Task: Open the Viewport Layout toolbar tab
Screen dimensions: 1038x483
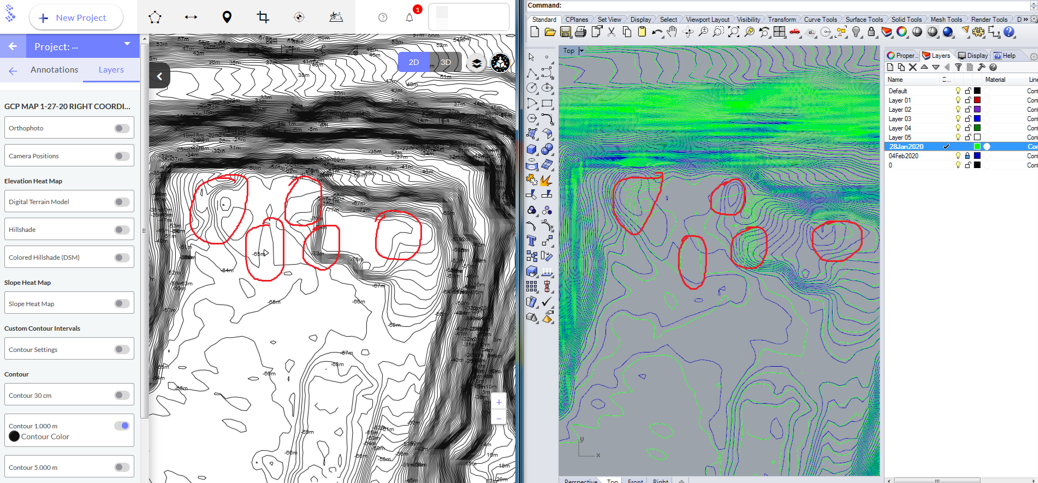Action: pyautogui.click(x=708, y=20)
